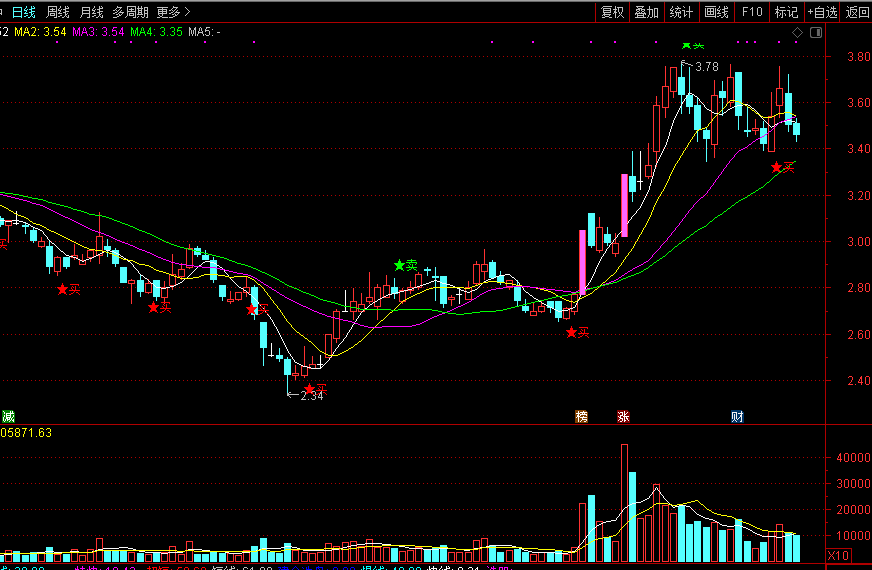Viewport: 872px width, 570px height.
Task: Open the 复权 price adjustment option
Action: (x=612, y=12)
